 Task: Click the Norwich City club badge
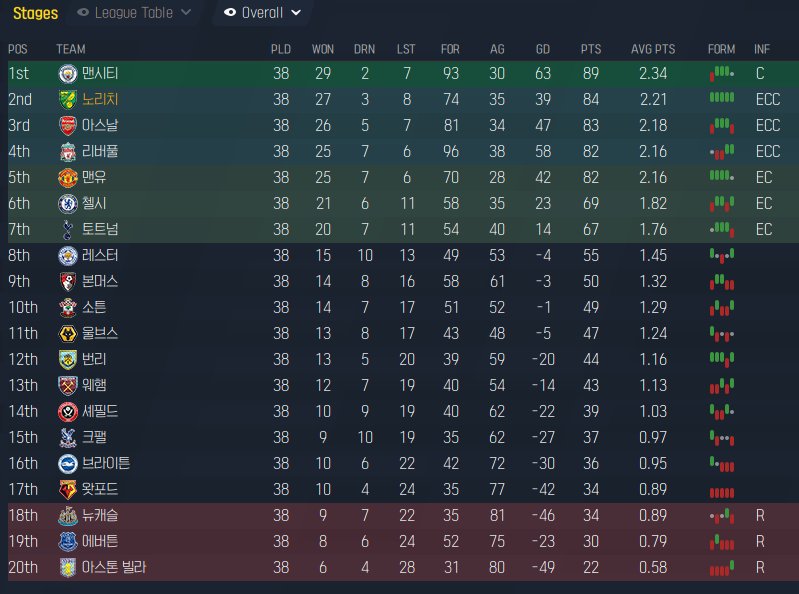click(x=67, y=100)
